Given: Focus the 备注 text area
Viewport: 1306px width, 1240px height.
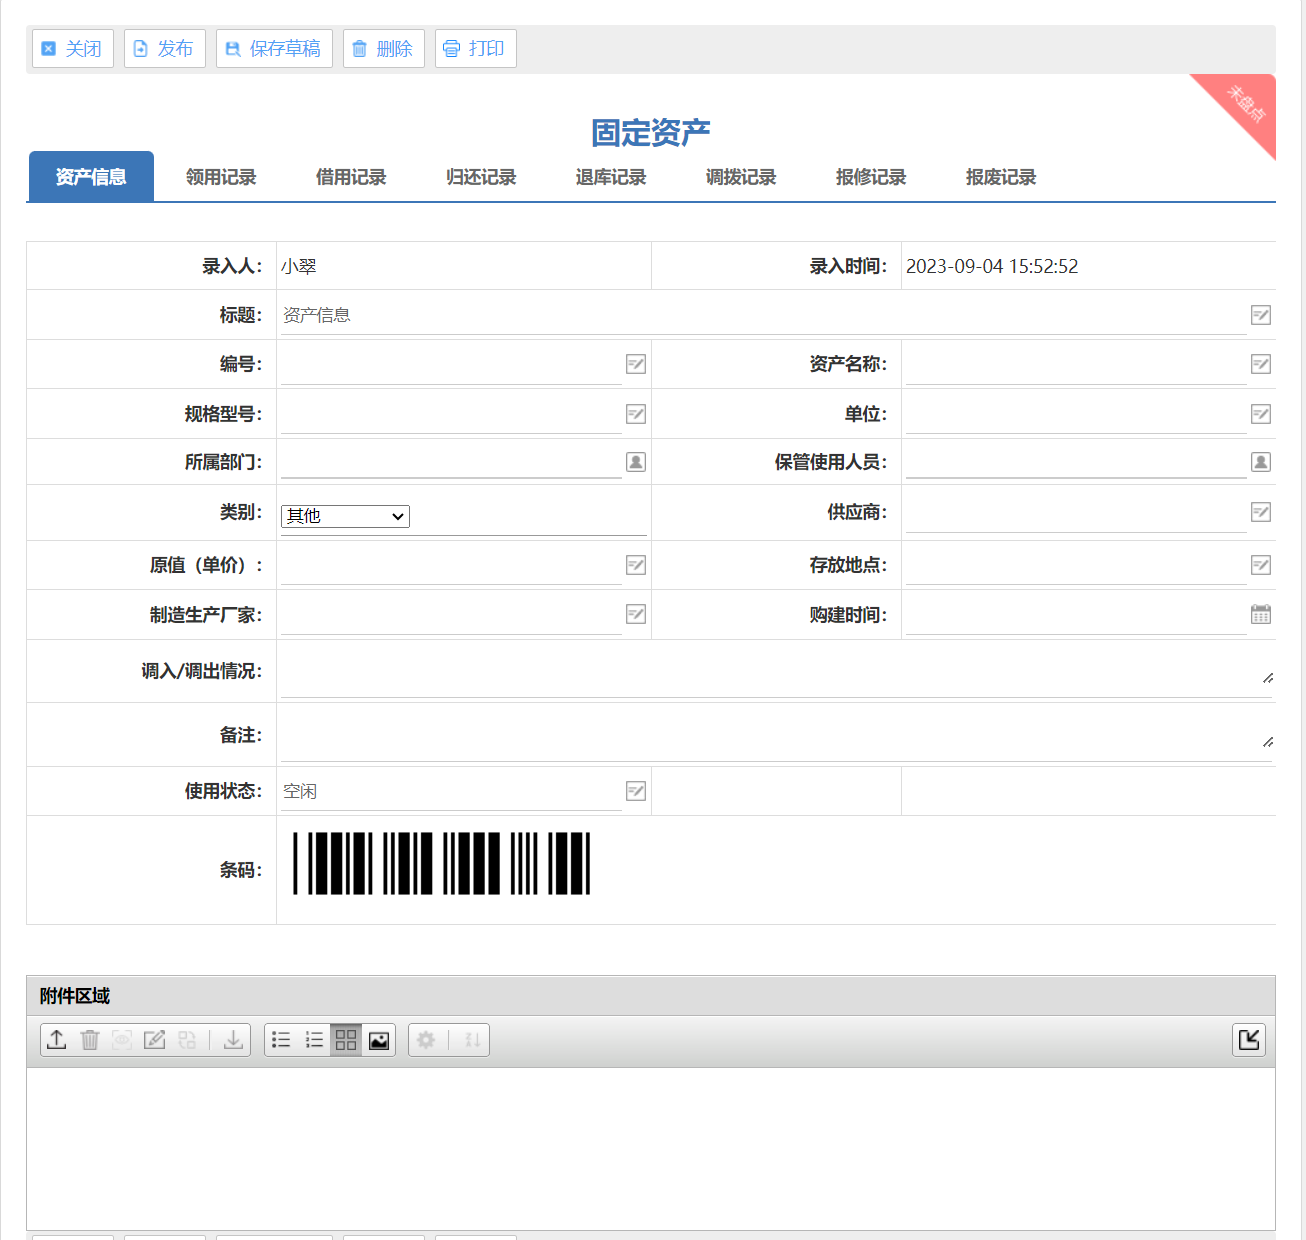Looking at the screenshot, I should (770, 735).
